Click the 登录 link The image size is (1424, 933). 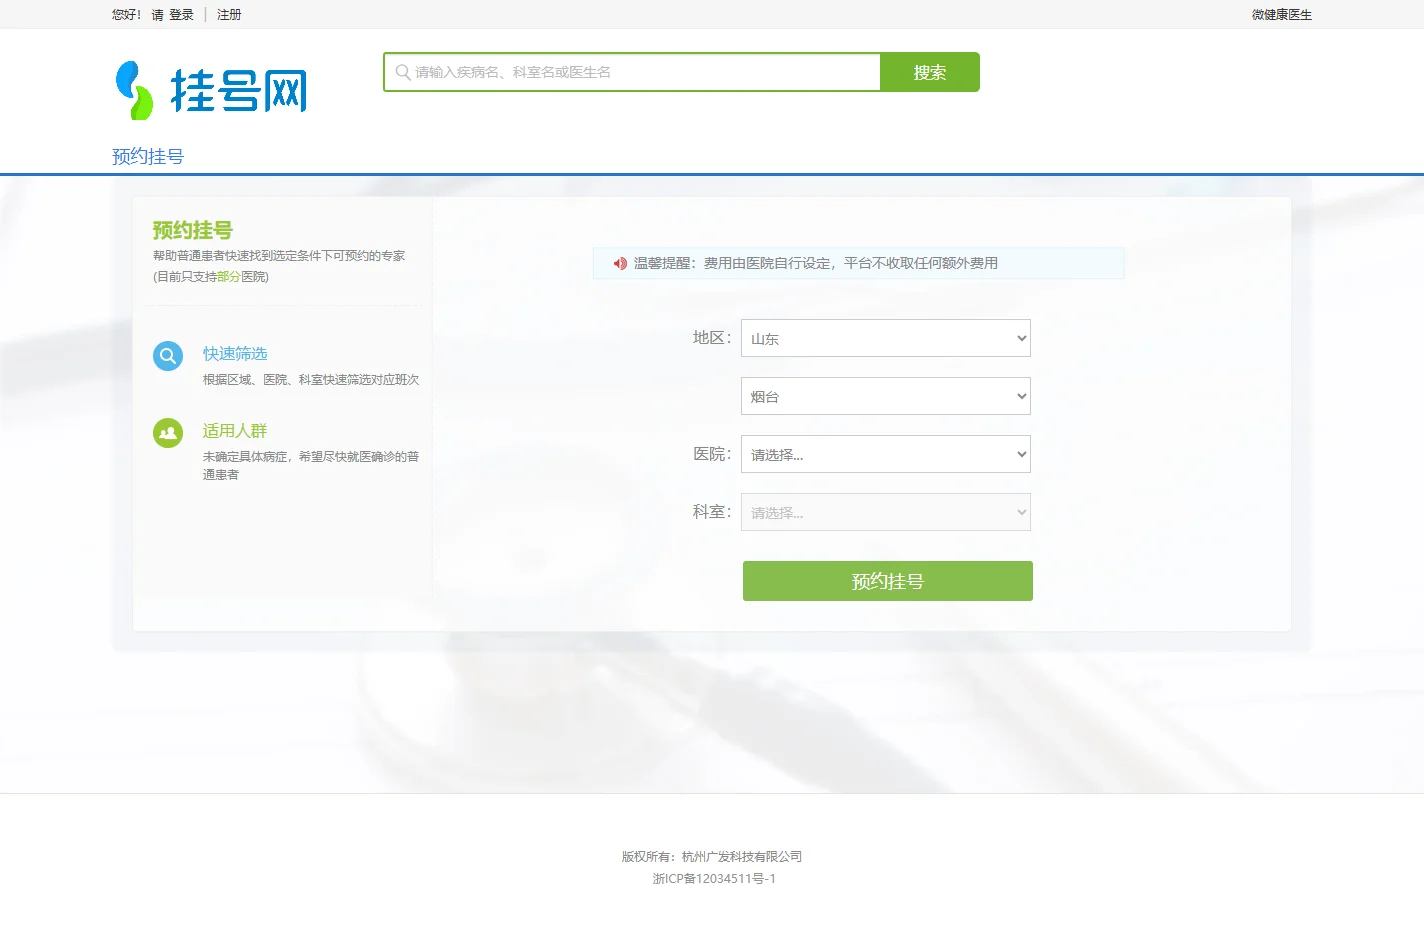tap(181, 15)
